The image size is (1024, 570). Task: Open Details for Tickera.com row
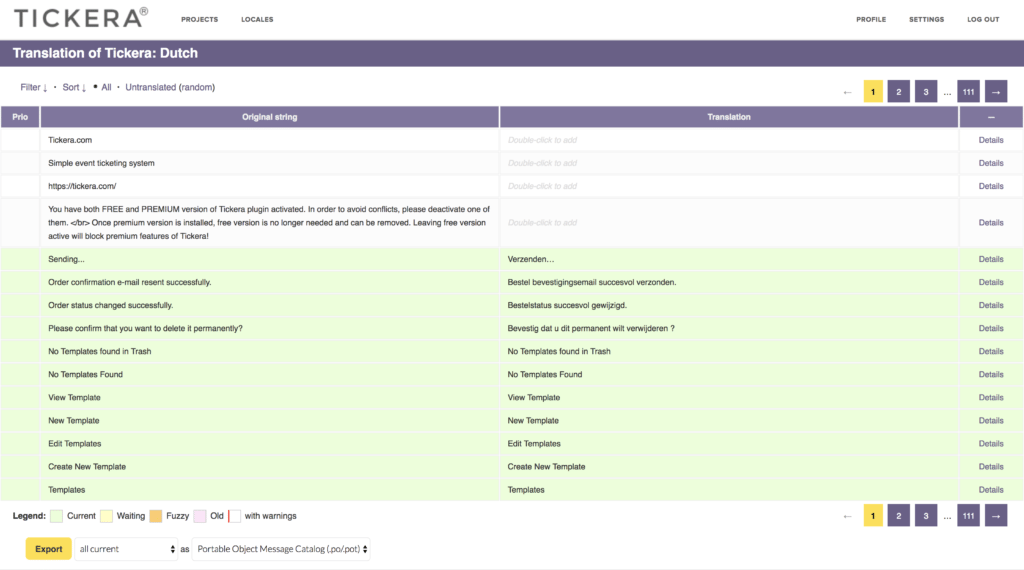pos(991,140)
